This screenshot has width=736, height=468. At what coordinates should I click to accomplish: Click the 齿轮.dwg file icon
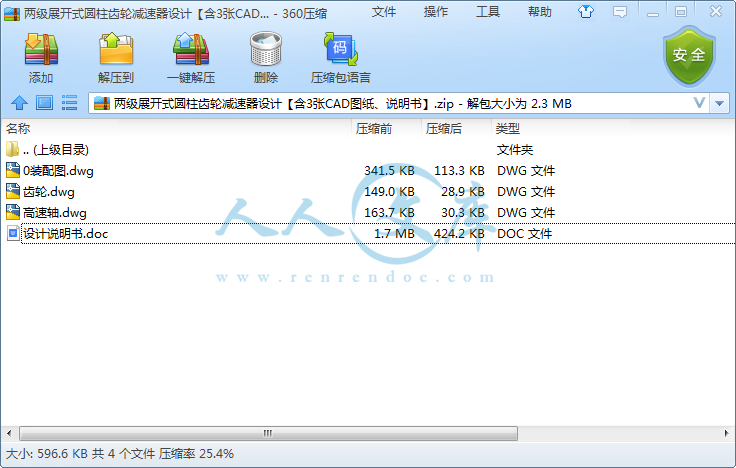[13, 192]
